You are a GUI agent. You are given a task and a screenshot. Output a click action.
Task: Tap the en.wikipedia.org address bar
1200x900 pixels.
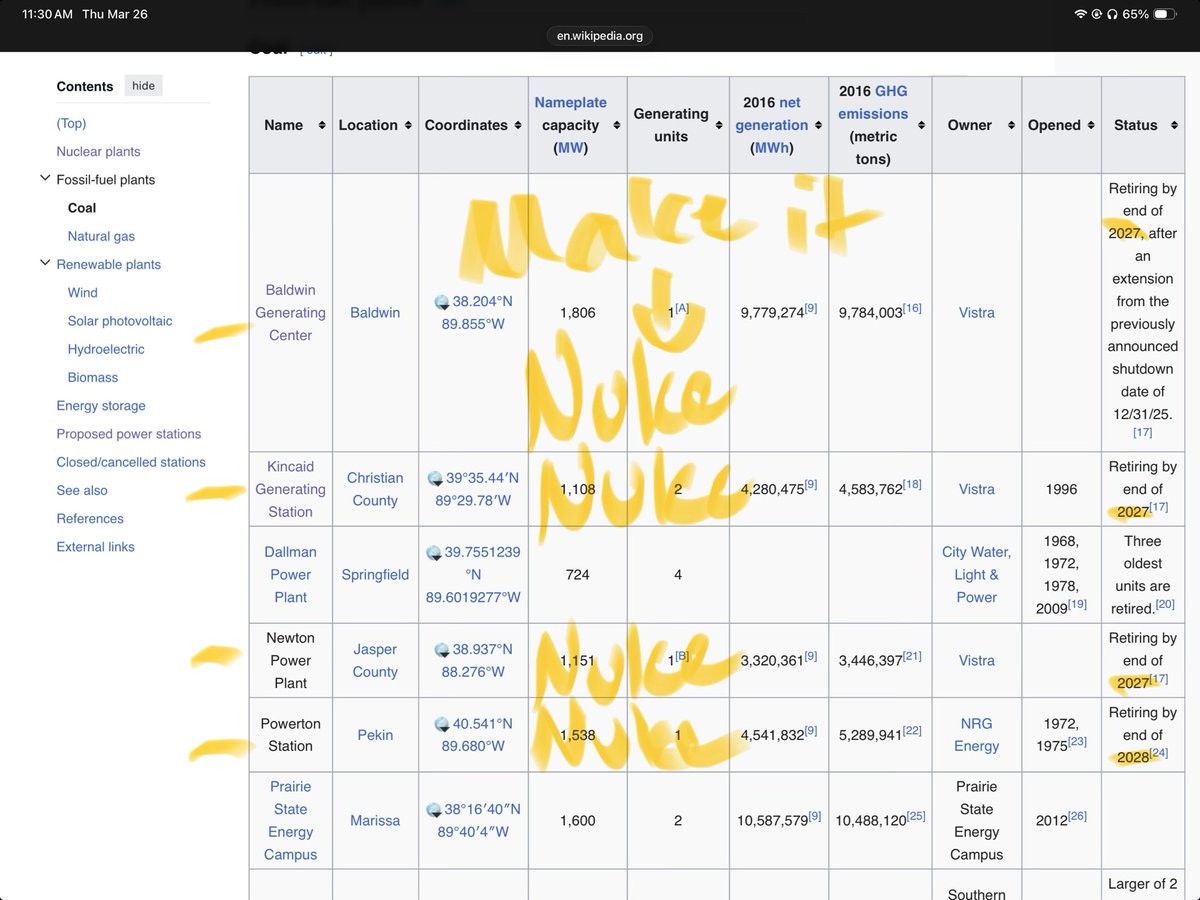(x=600, y=36)
